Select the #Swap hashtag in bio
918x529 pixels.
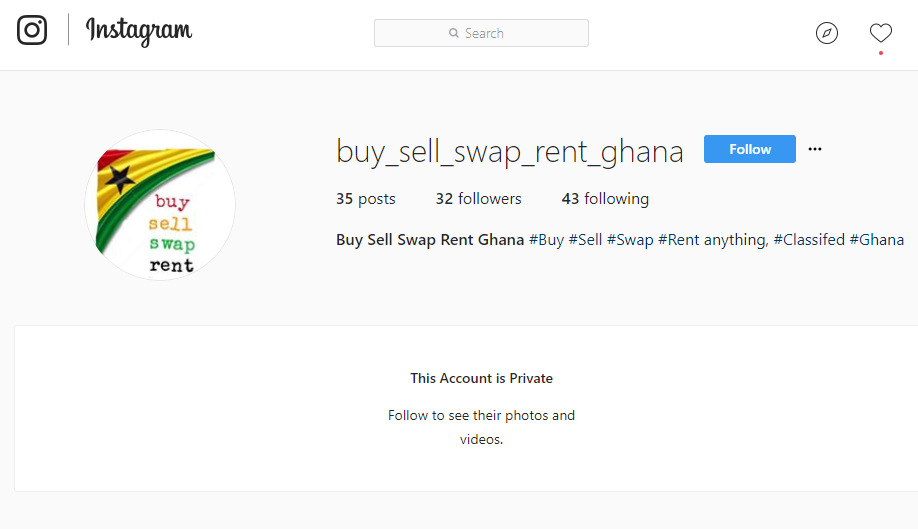tap(630, 240)
